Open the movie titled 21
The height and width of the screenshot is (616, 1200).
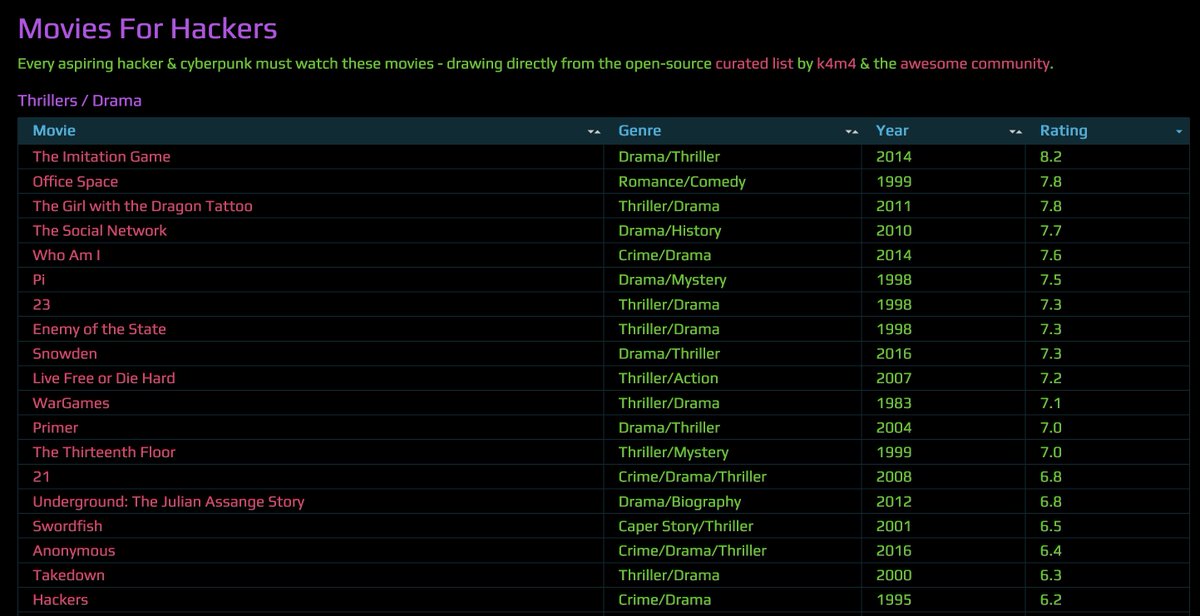coord(41,477)
